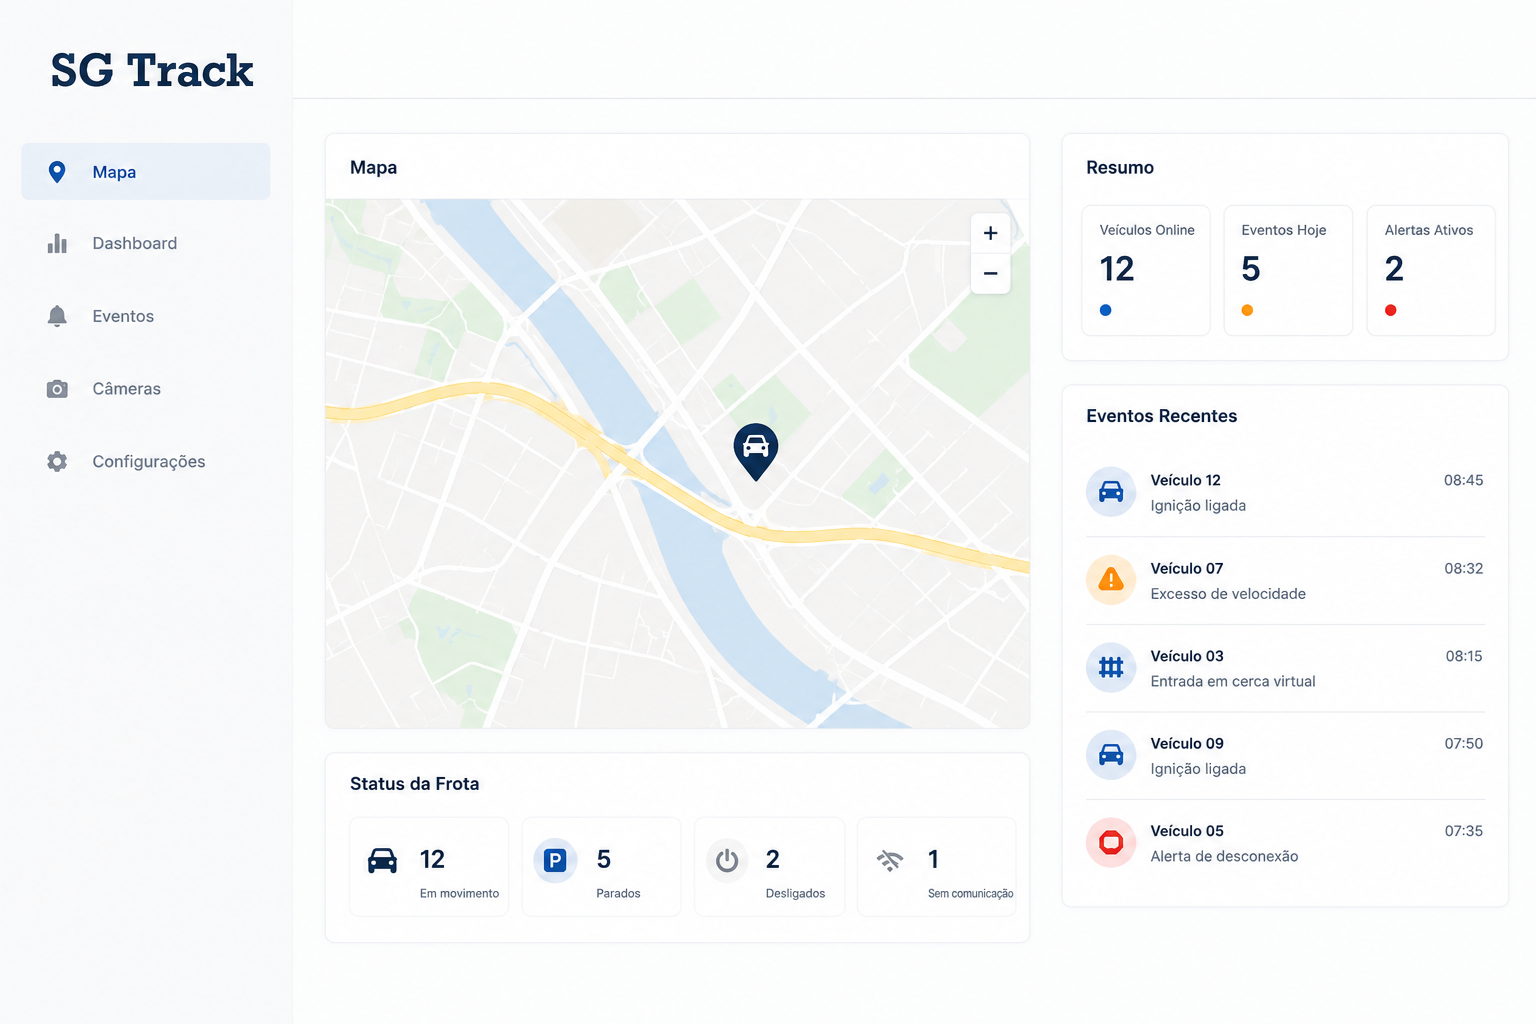Select the Veículo 07 event title
Screen dimensions: 1536x1024
(1187, 568)
